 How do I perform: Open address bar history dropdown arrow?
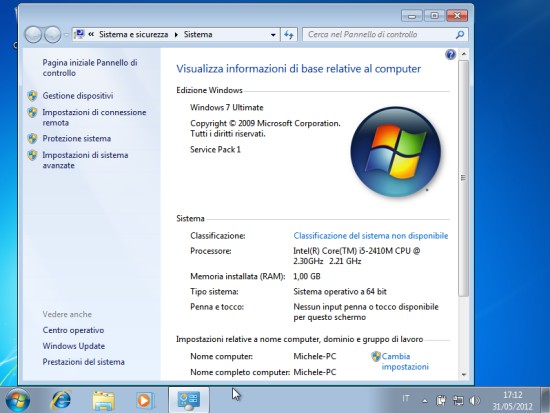pos(273,35)
